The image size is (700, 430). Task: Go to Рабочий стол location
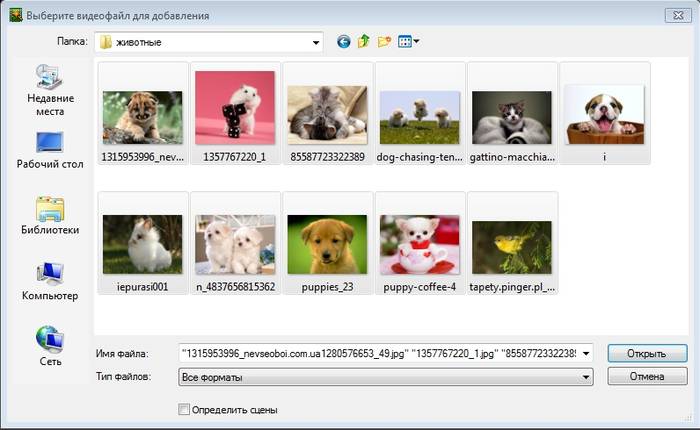(x=49, y=150)
